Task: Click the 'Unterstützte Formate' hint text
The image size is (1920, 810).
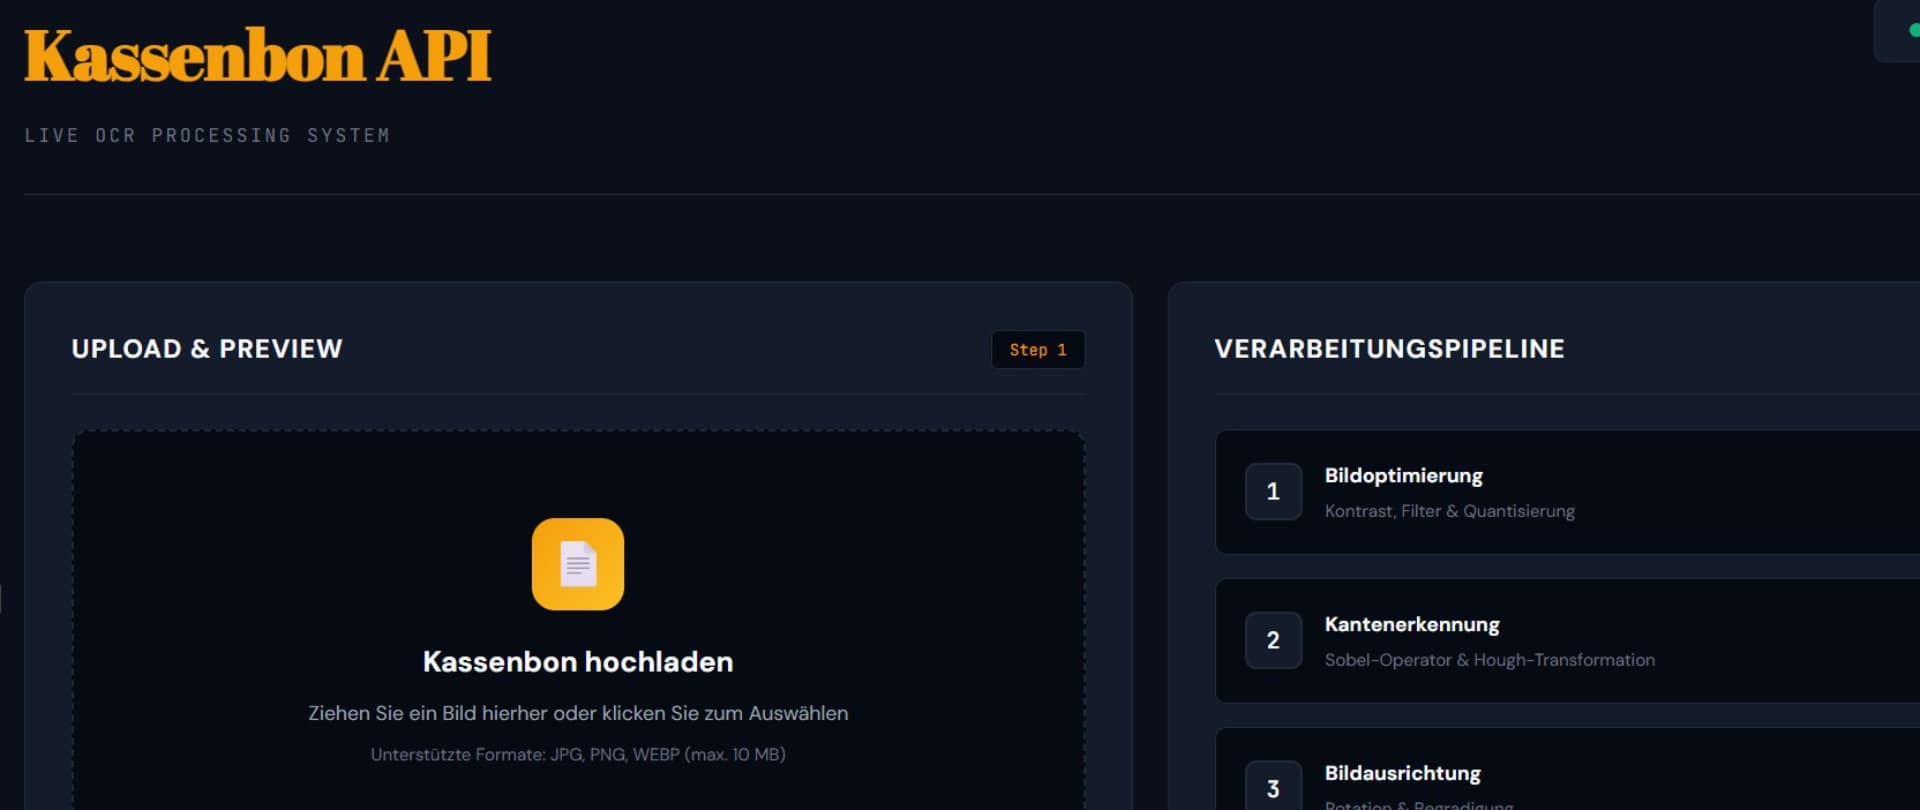Action: coord(578,754)
